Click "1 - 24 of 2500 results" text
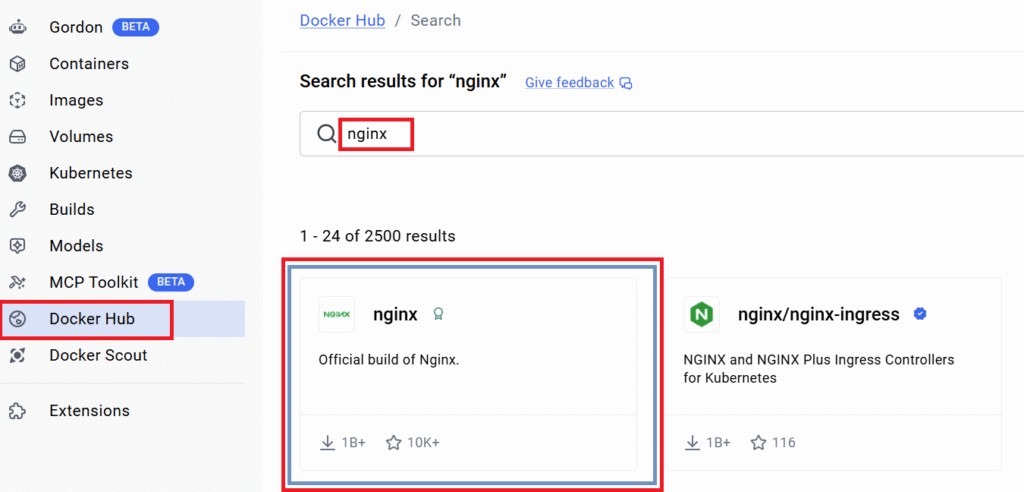 (x=377, y=236)
